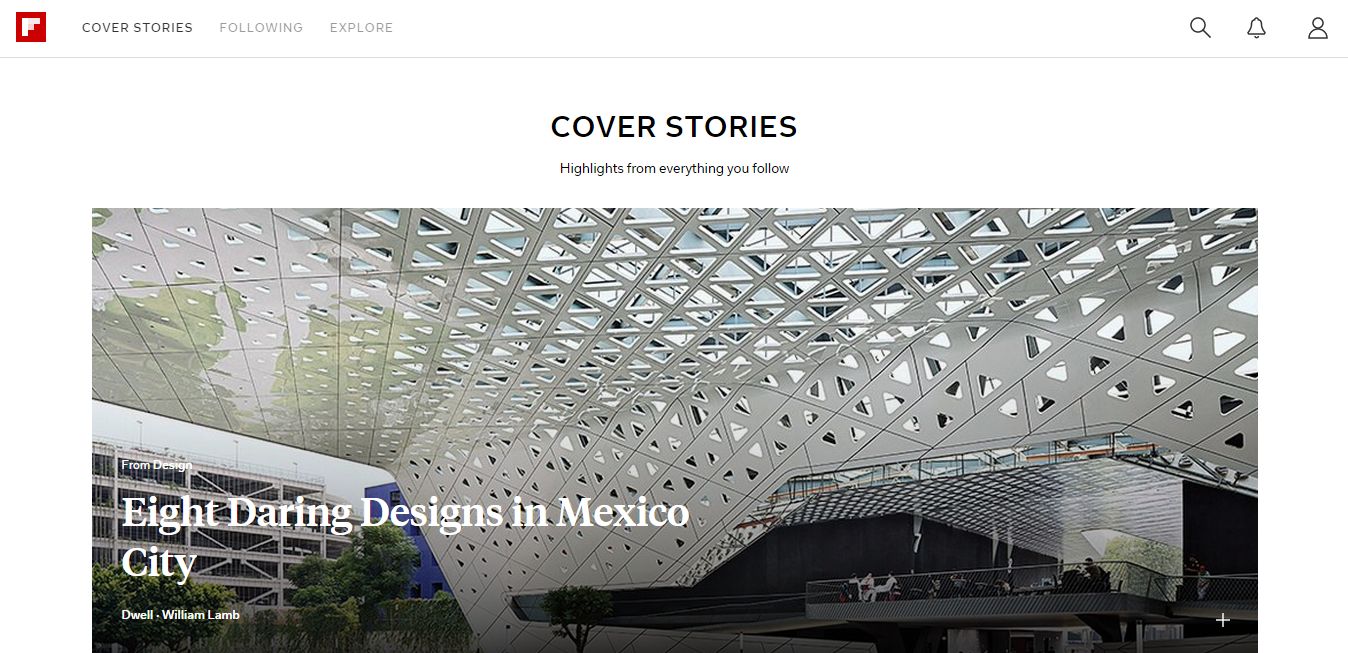
Task: Switch to the Following tab
Action: click(x=261, y=28)
